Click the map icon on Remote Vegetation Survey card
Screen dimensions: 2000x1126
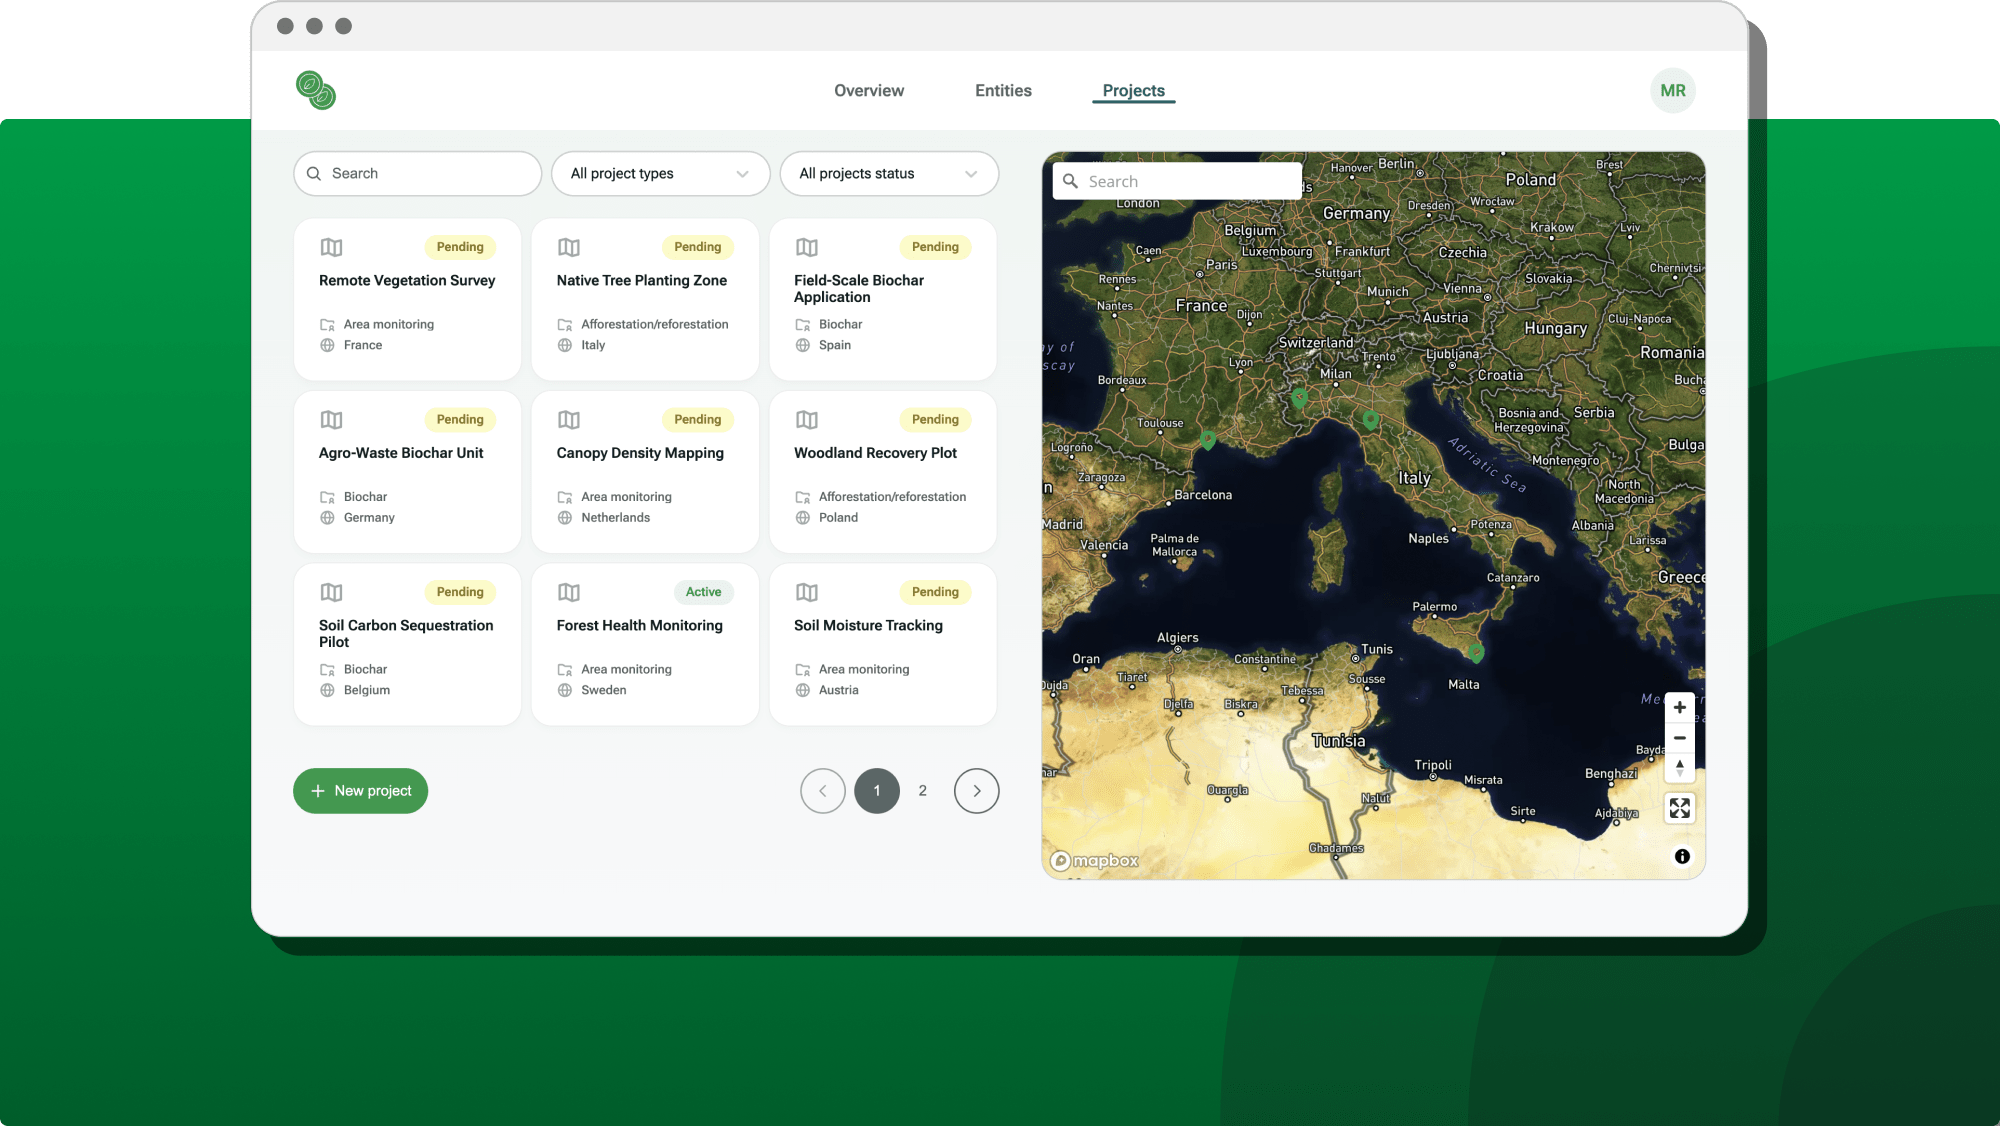(331, 247)
